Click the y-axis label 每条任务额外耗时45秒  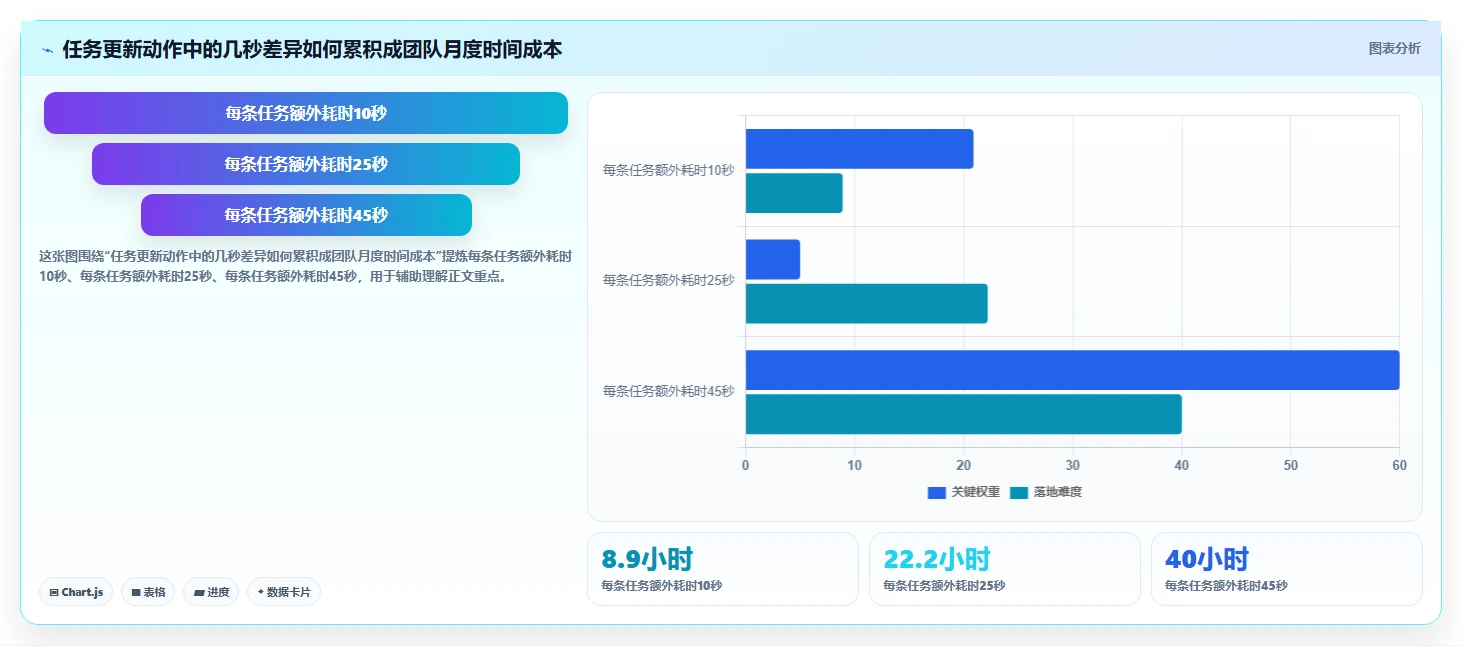click(x=668, y=391)
